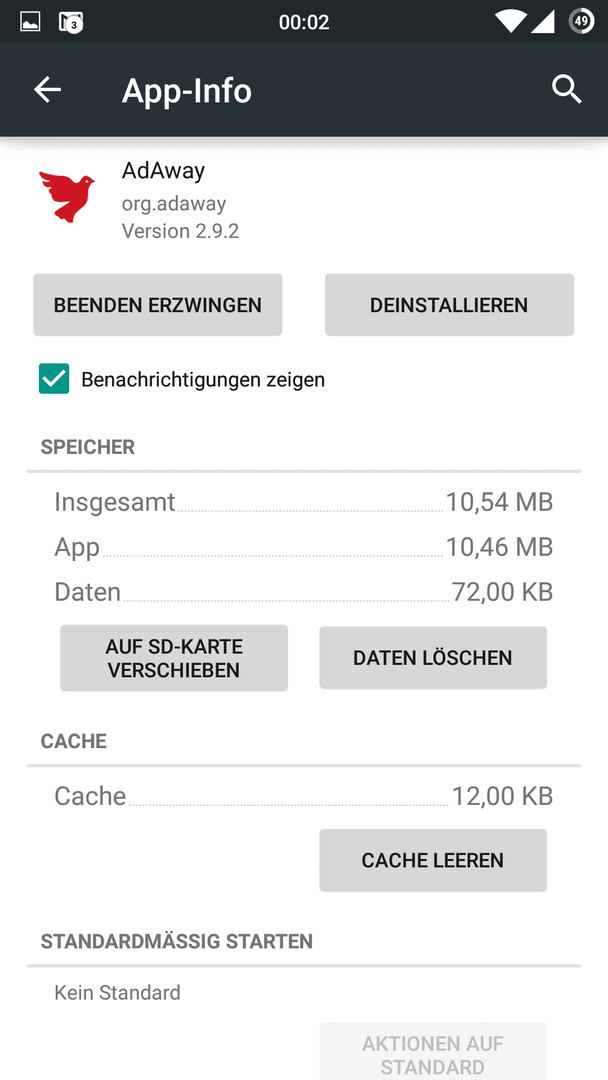Screen dimensions: 608x1080
Task: Tap the Insgesamt storage row
Action: pyautogui.click(x=304, y=501)
